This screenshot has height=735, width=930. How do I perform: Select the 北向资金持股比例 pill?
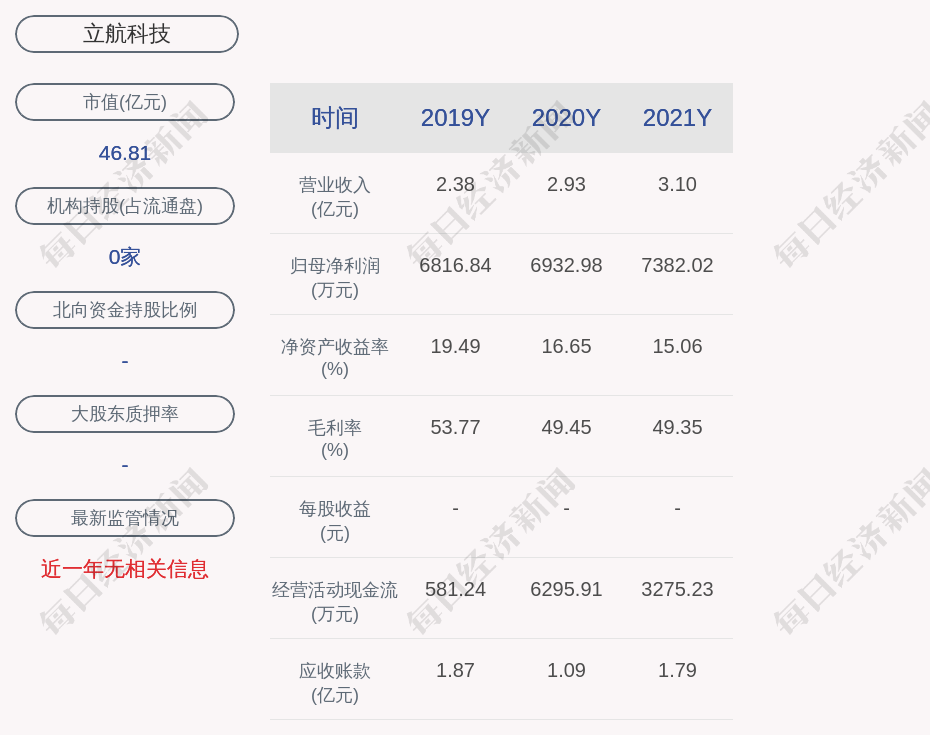(x=125, y=310)
